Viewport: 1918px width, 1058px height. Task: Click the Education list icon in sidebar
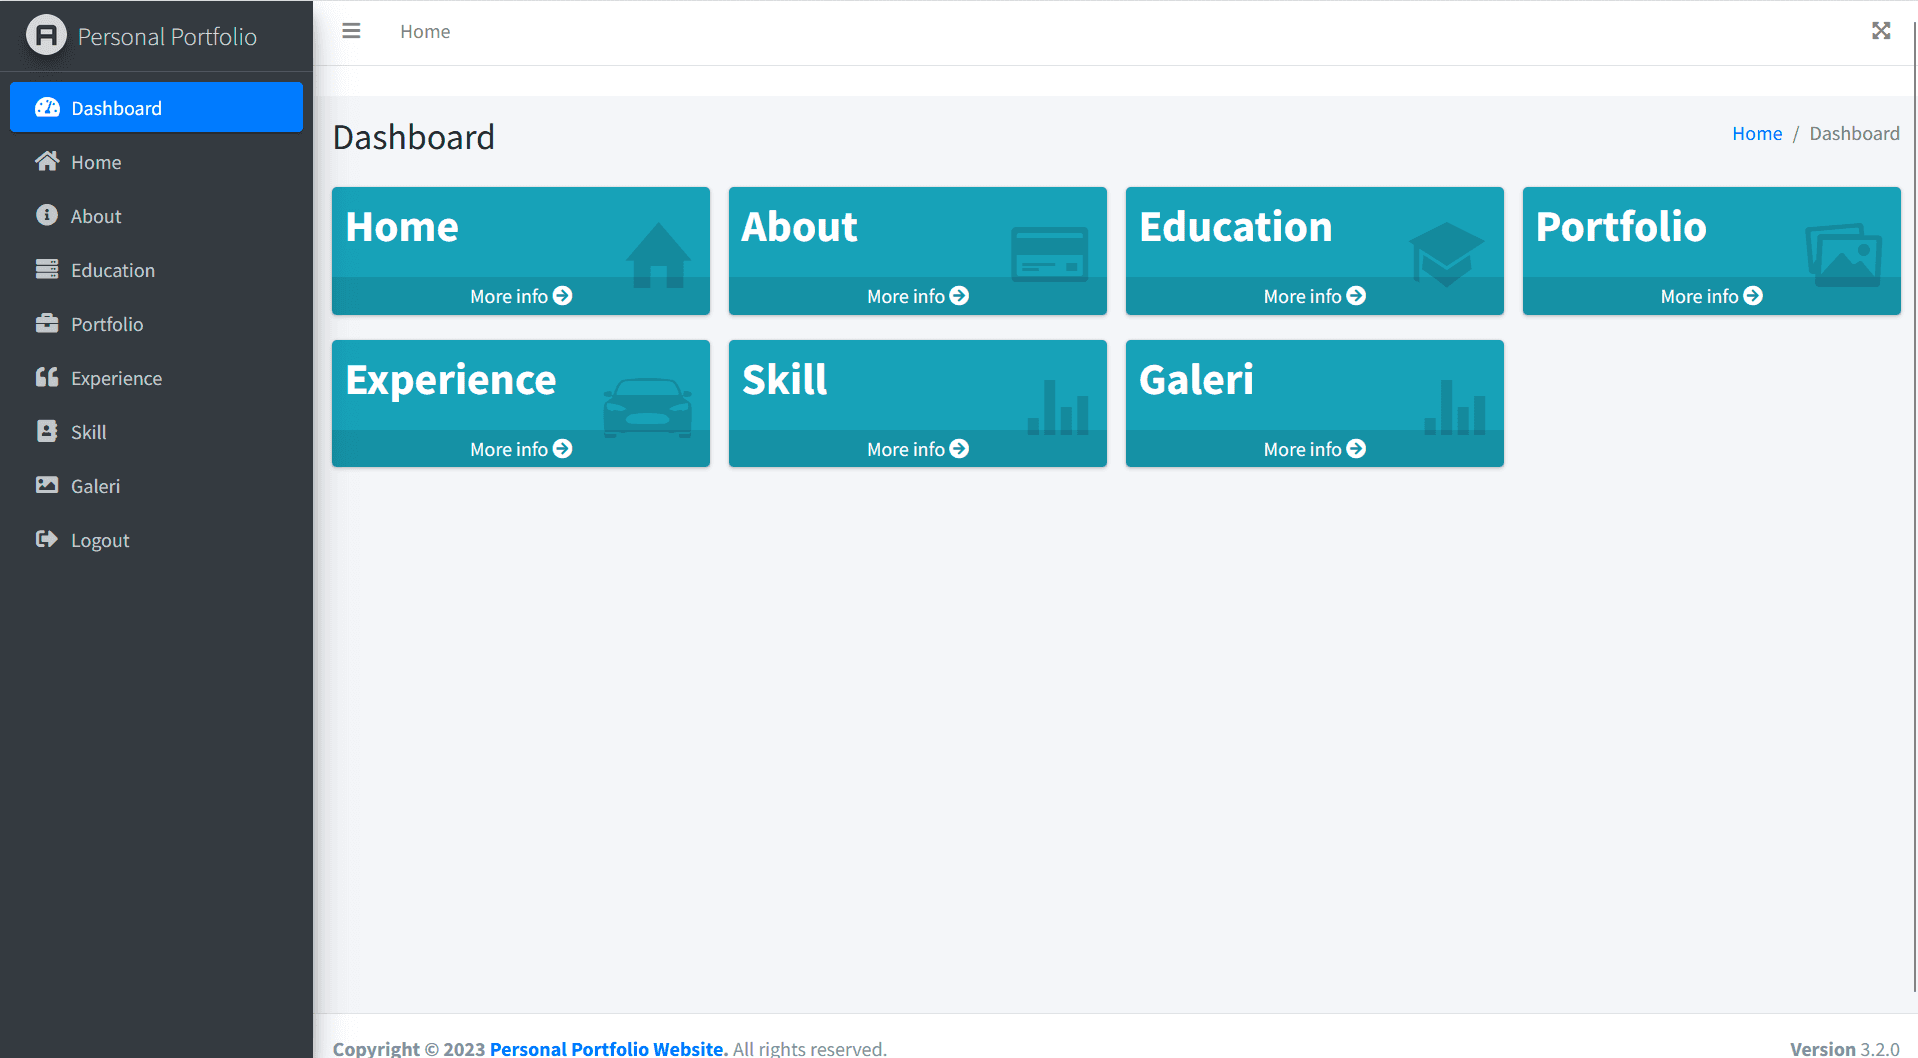click(x=48, y=269)
